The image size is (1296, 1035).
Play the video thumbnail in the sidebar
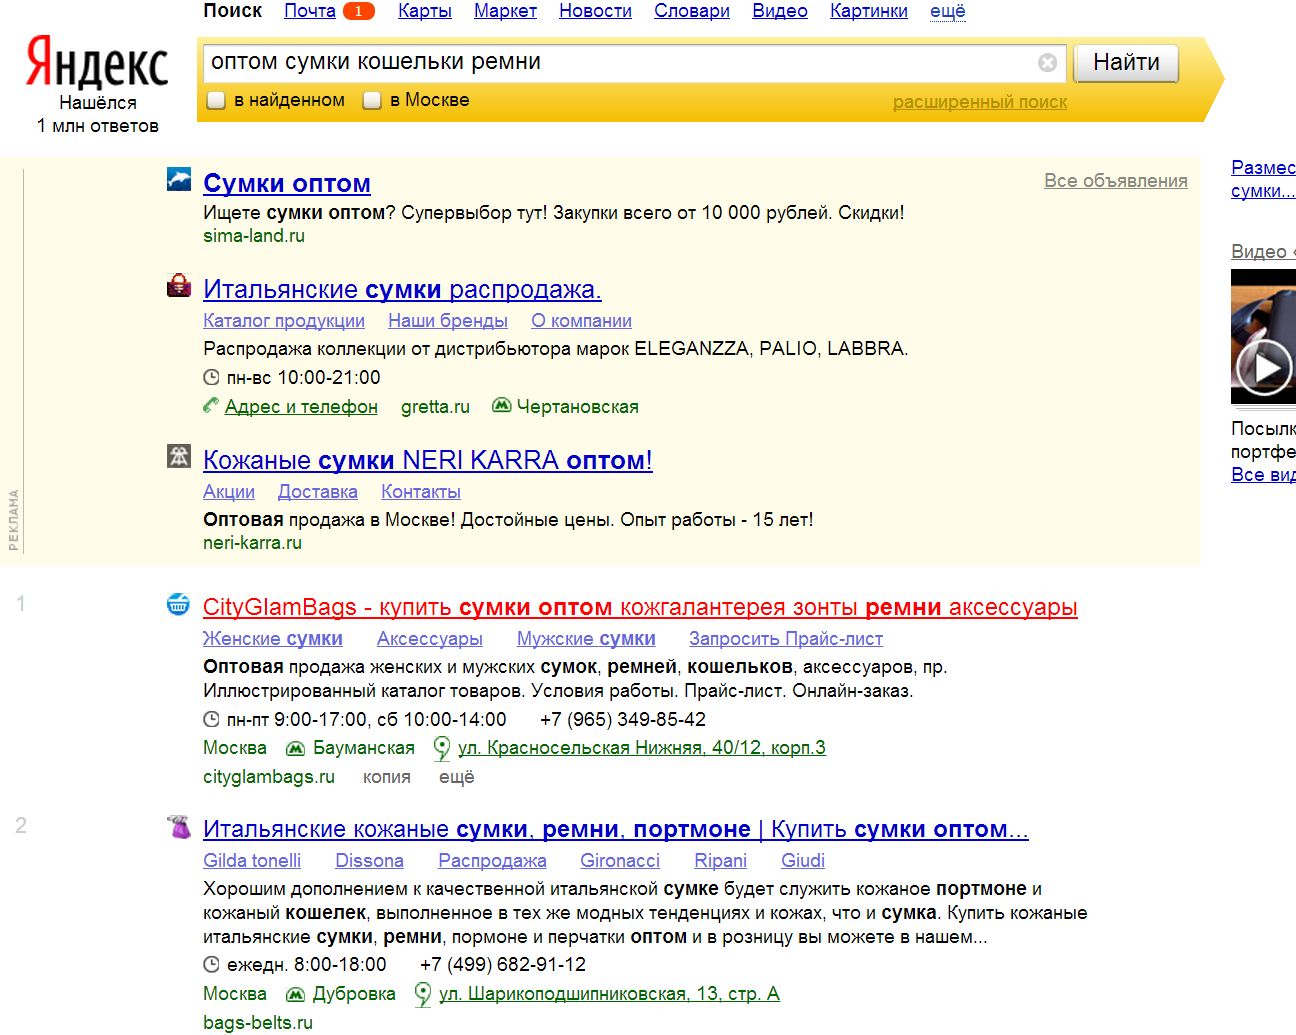1263,337
